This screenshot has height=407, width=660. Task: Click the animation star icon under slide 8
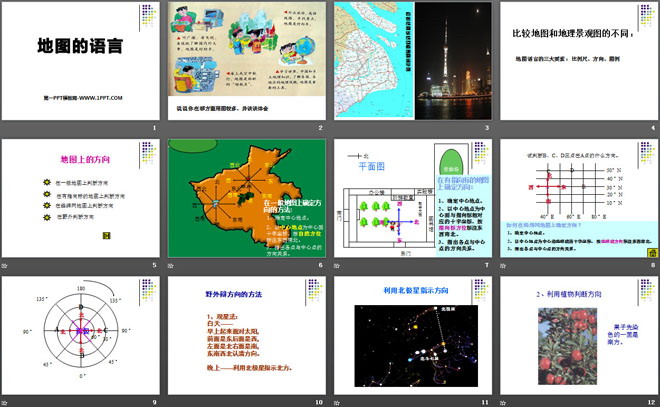coord(501,265)
